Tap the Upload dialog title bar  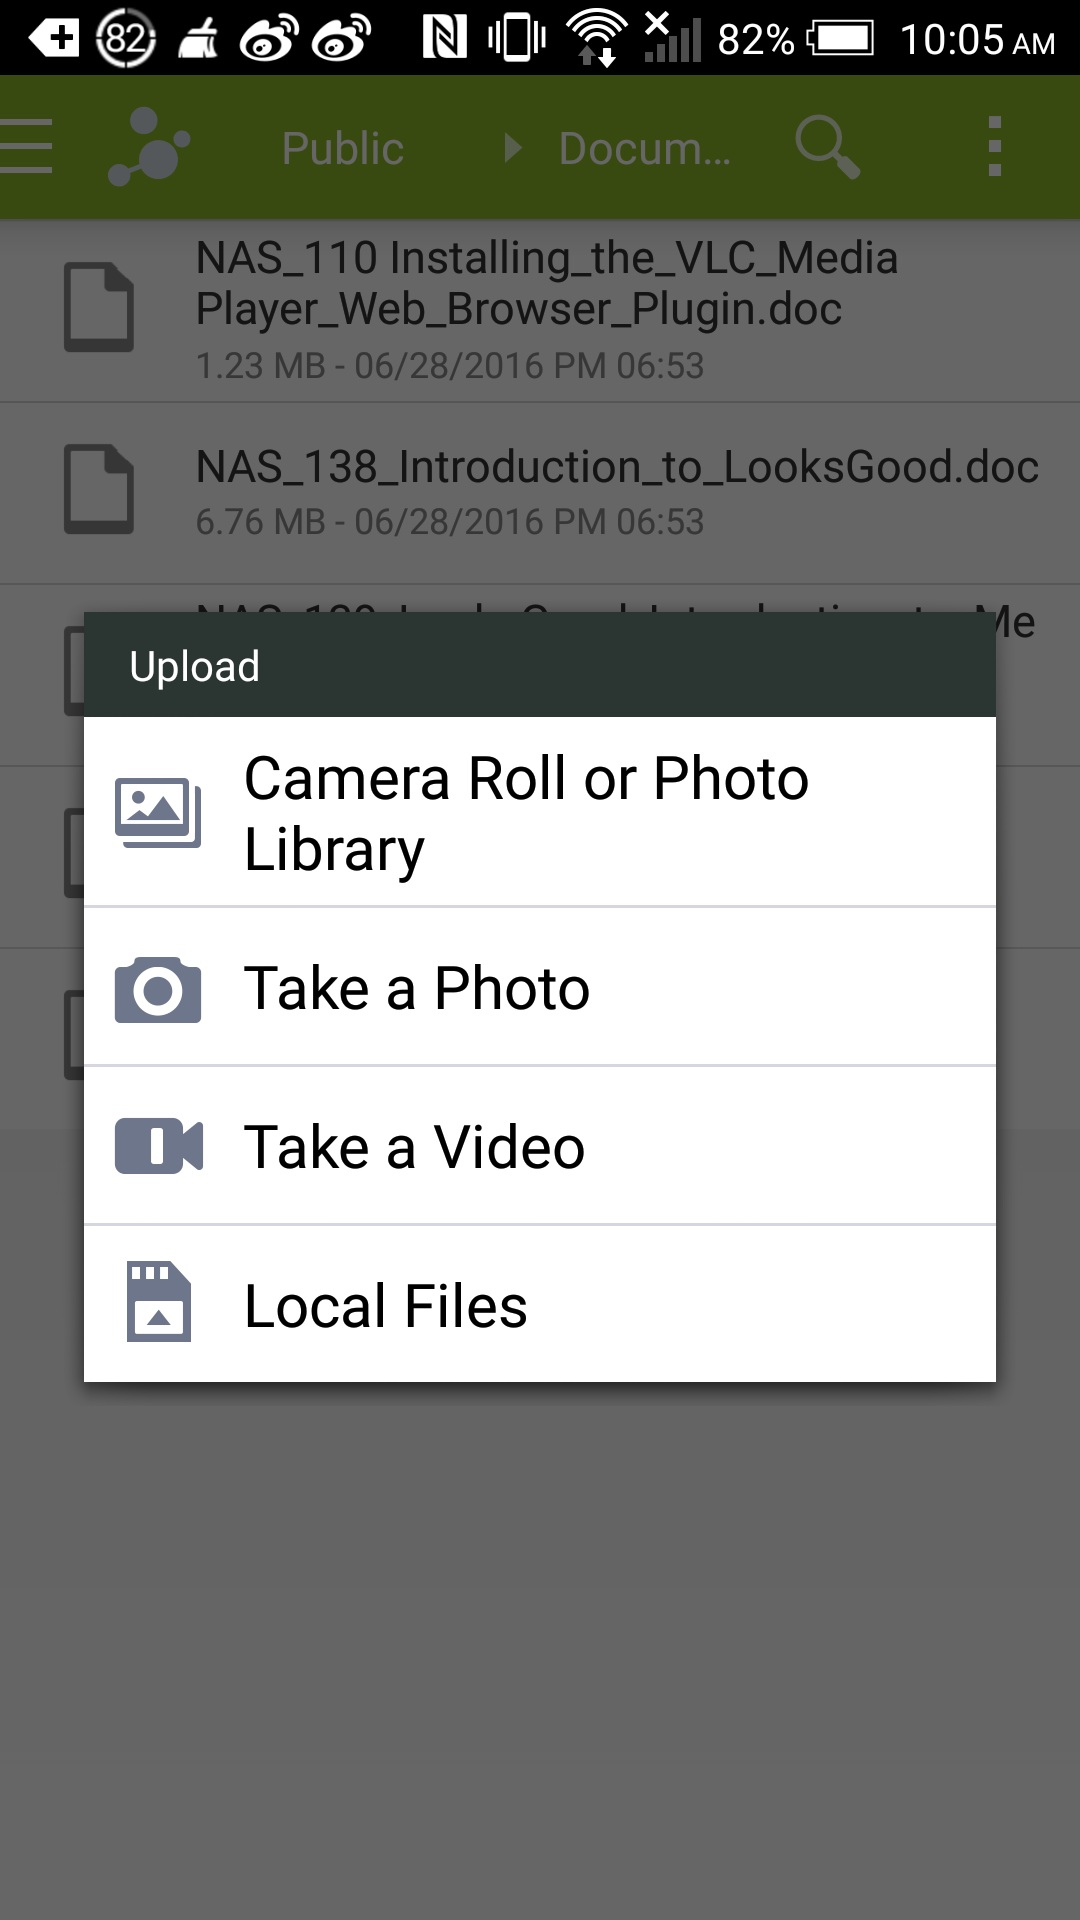pos(540,665)
